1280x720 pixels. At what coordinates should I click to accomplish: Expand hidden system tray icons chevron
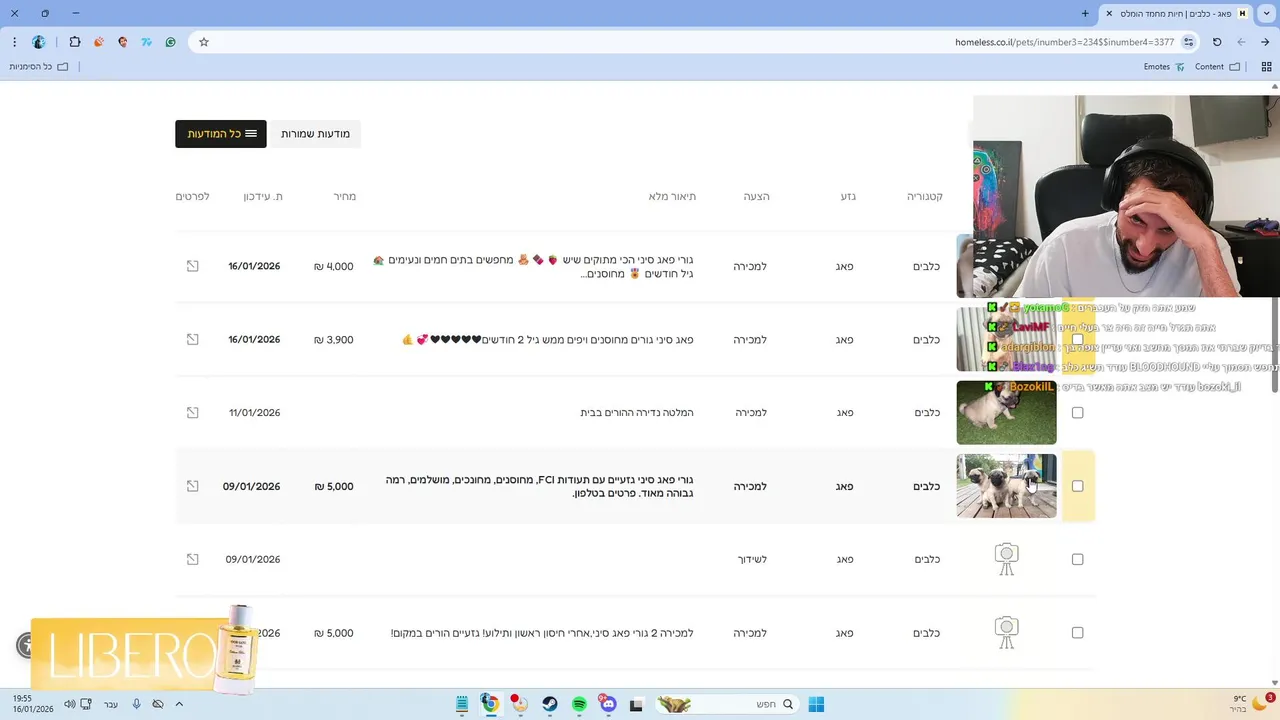pyautogui.click(x=179, y=704)
